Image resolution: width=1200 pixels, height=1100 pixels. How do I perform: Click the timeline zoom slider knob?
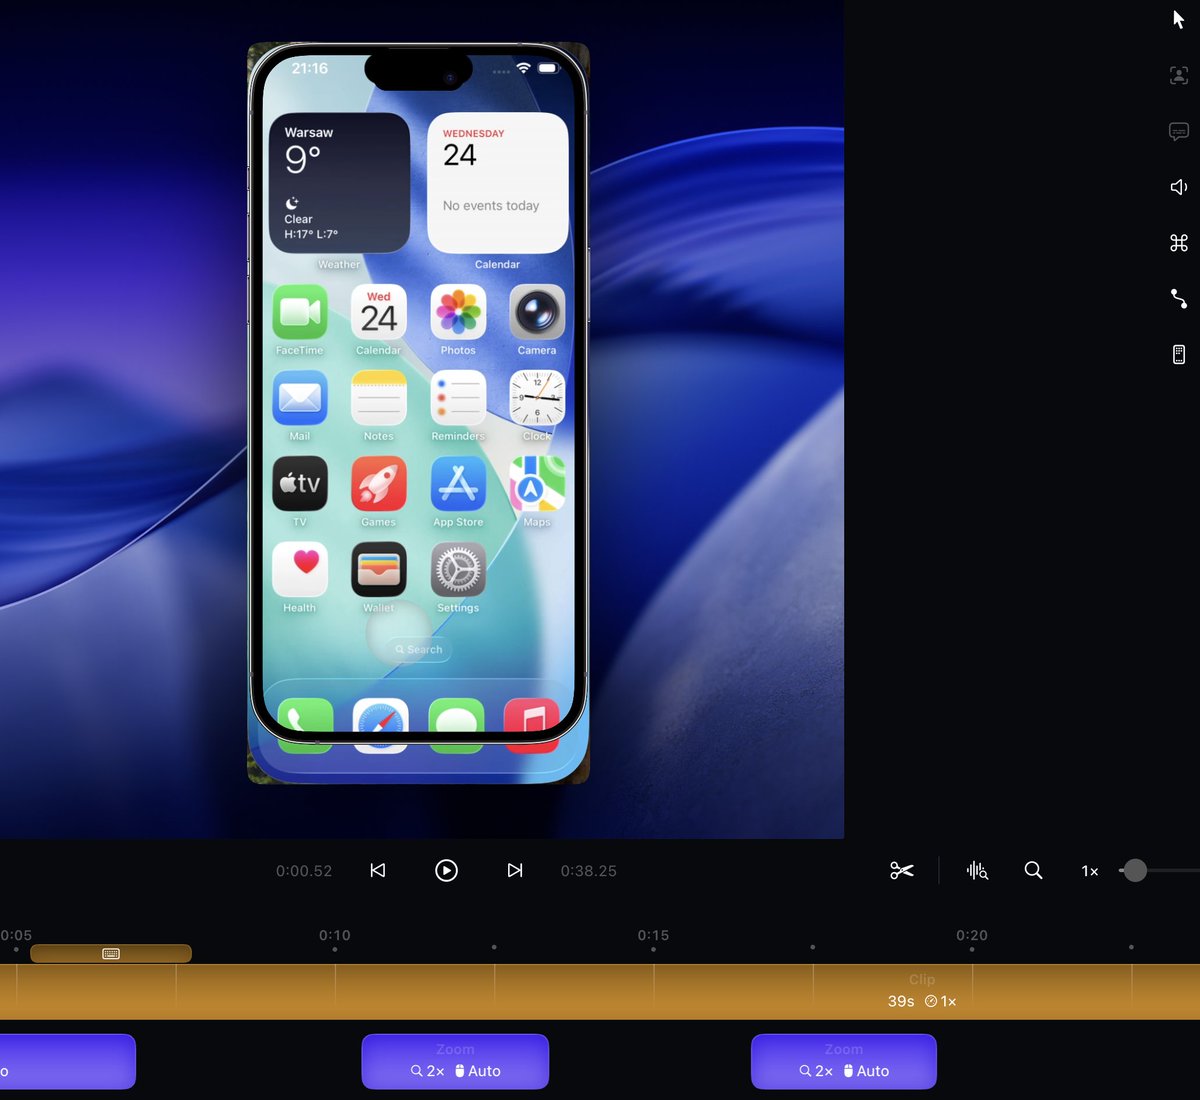(1134, 871)
